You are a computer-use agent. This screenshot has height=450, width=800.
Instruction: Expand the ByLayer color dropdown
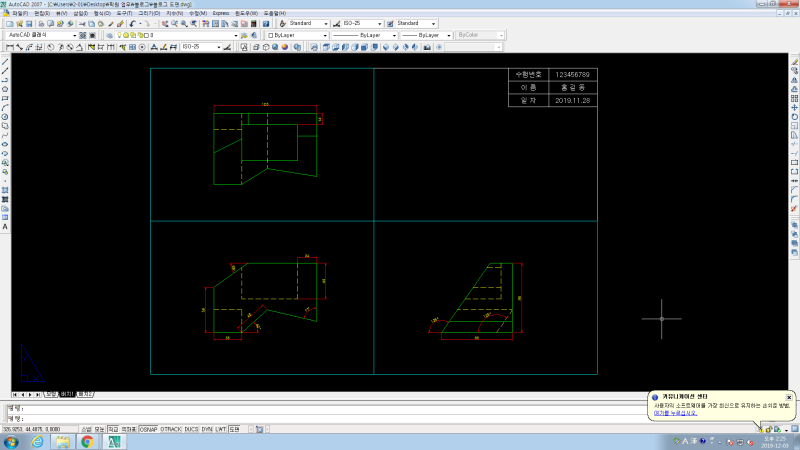[297, 35]
